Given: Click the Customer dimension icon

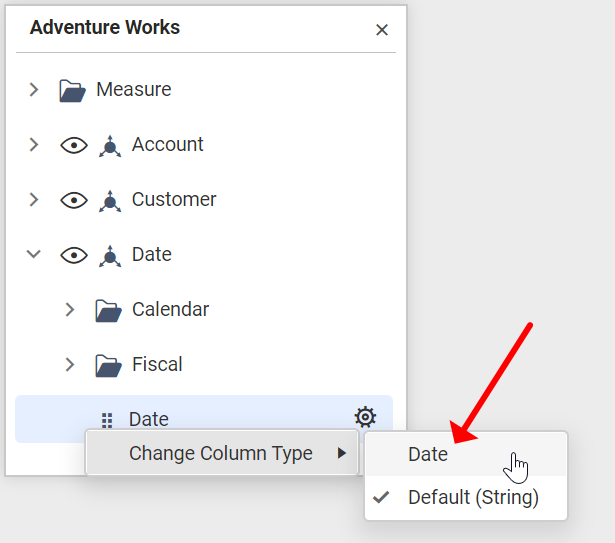Looking at the screenshot, I should pos(110,201).
